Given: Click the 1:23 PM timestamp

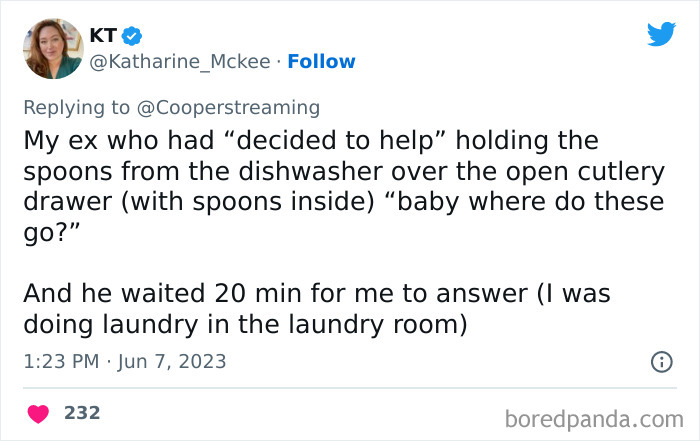Looking at the screenshot, I should pos(62,361).
